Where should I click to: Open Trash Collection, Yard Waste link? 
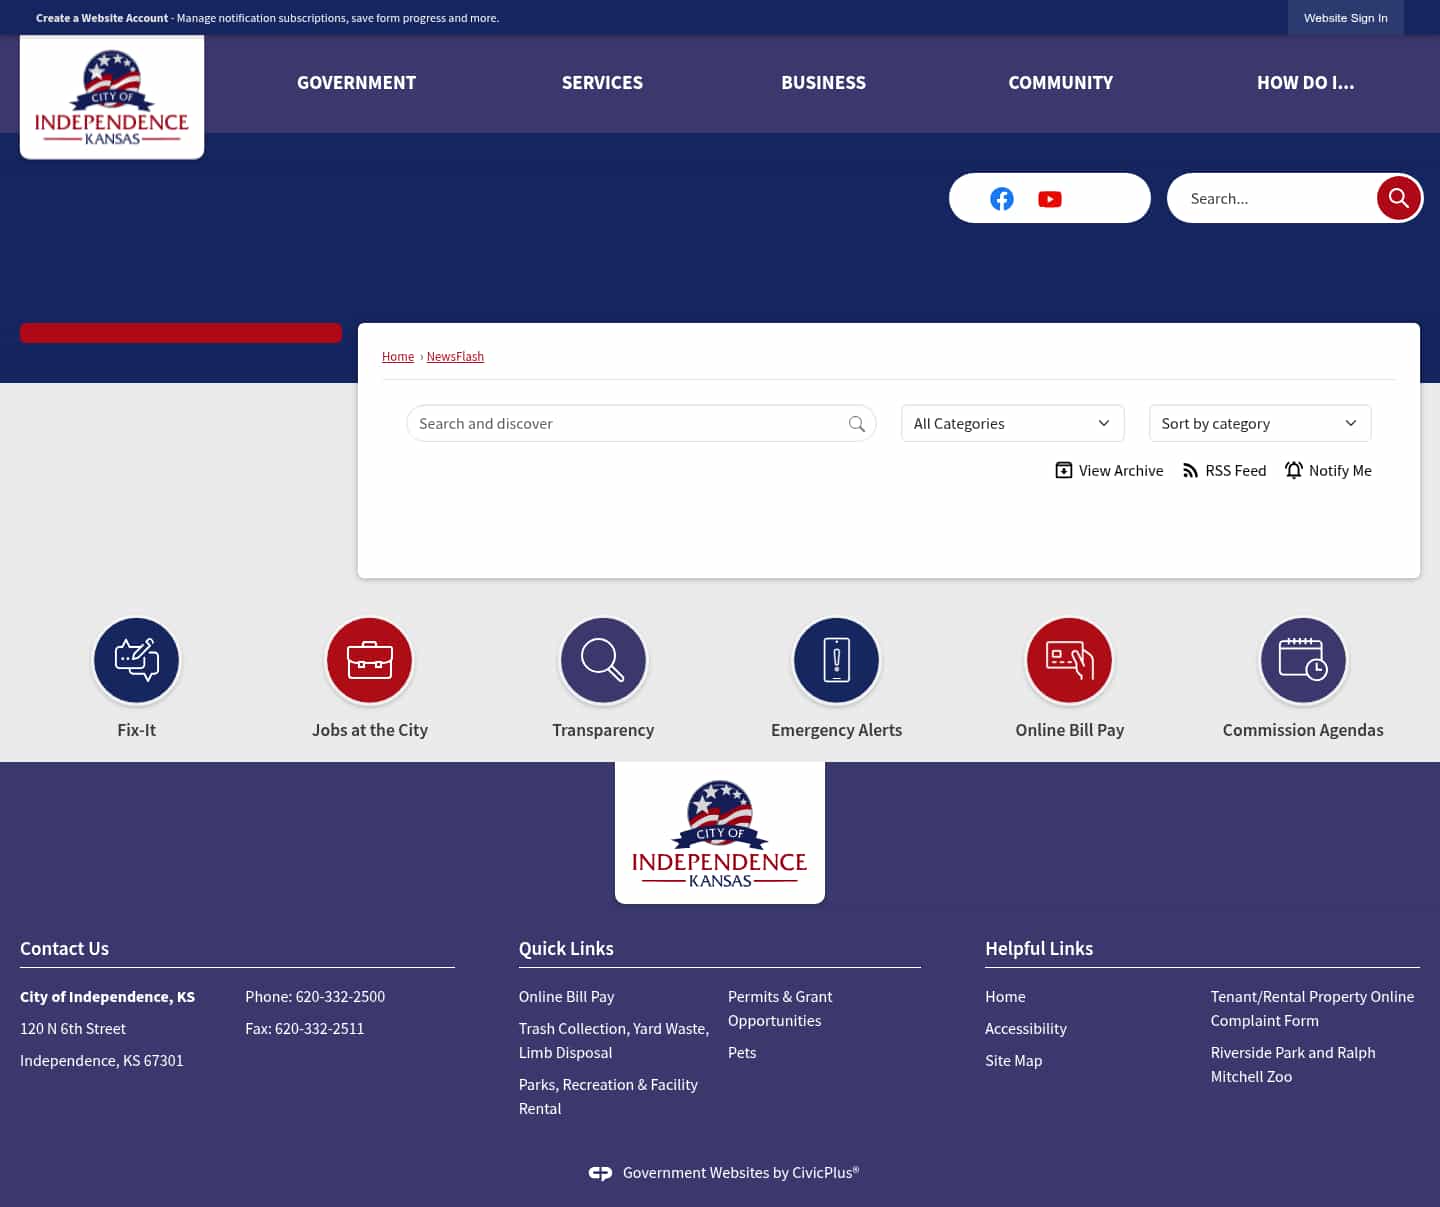pyautogui.click(x=614, y=1041)
